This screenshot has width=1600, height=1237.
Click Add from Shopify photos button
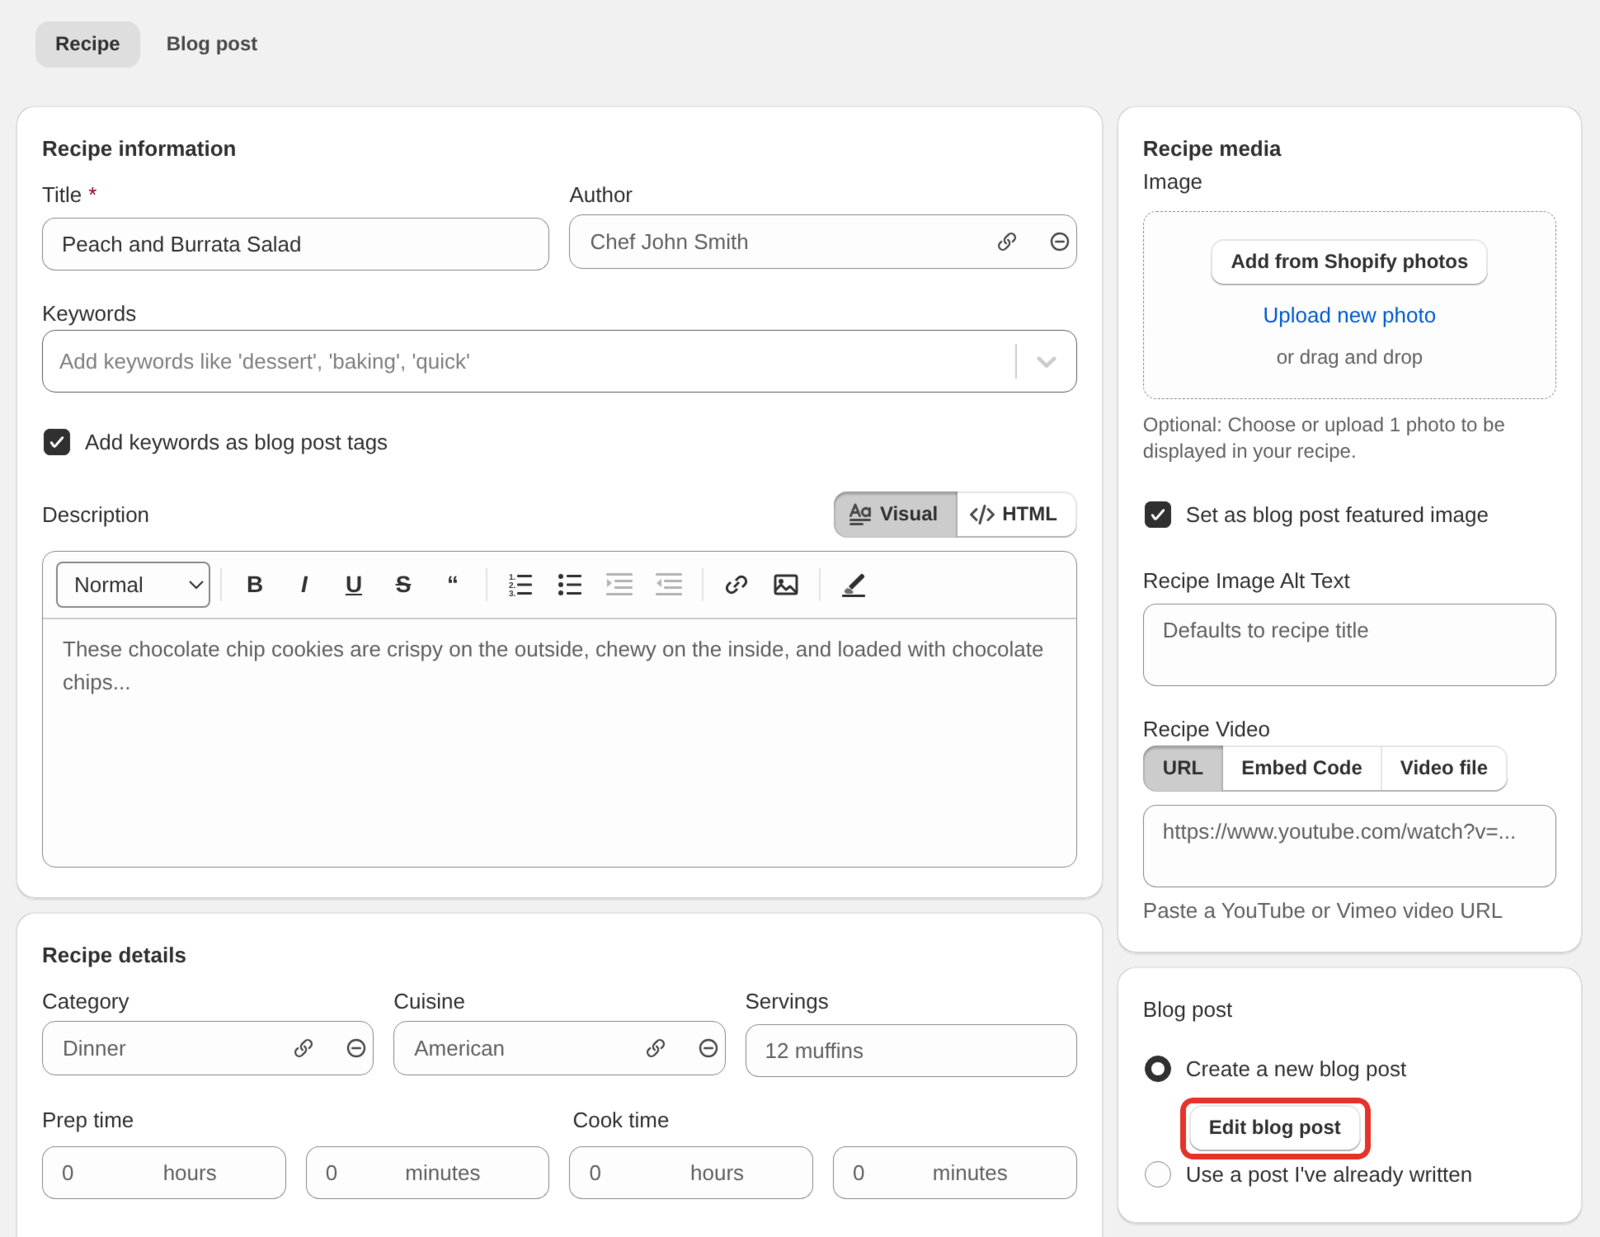pos(1349,262)
